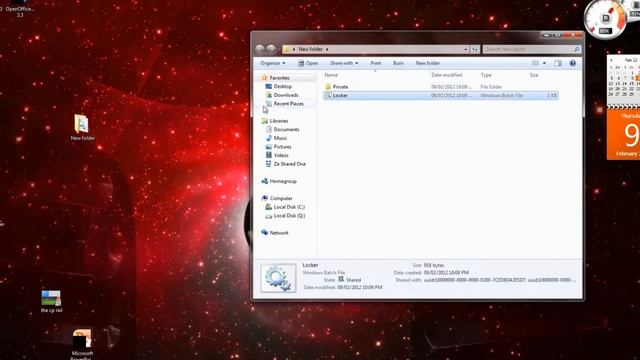This screenshot has width=640, height=360.
Task: Click the folder icon in the address bar
Action: pos(287,49)
